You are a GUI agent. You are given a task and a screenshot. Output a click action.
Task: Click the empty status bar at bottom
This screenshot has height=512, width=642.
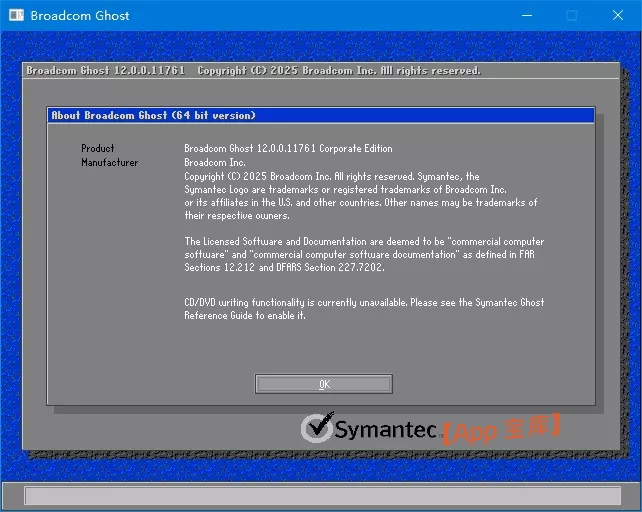coord(320,496)
